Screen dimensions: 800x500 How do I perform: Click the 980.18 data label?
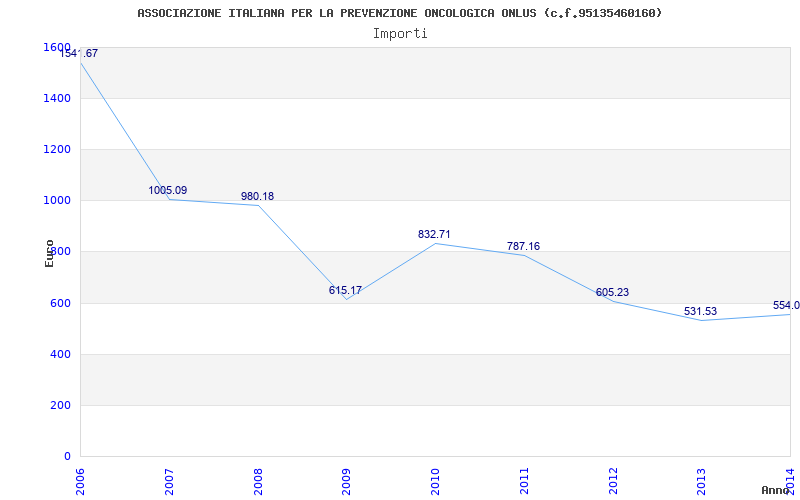pos(257,196)
